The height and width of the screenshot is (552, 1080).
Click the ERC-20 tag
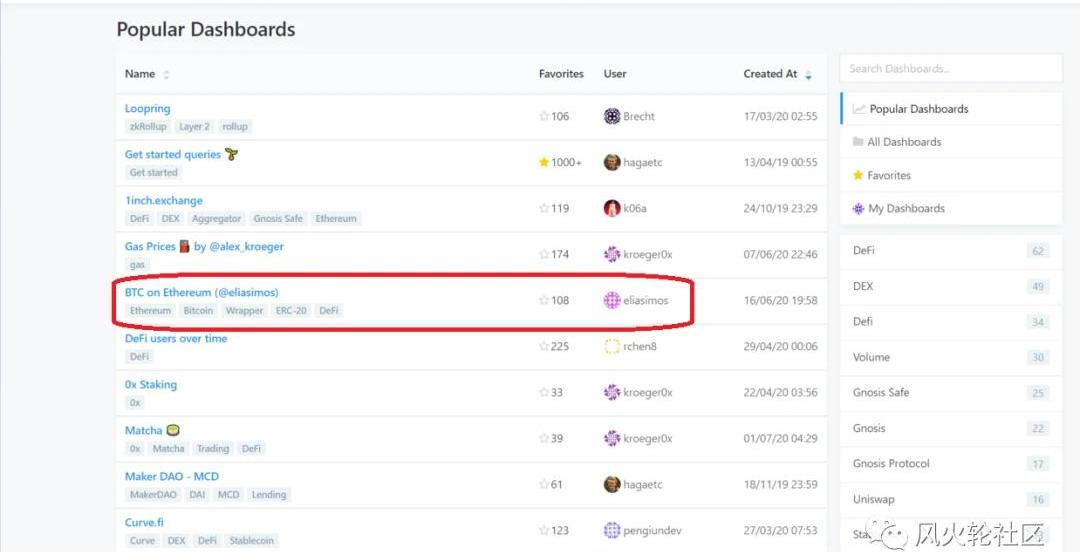(x=291, y=311)
